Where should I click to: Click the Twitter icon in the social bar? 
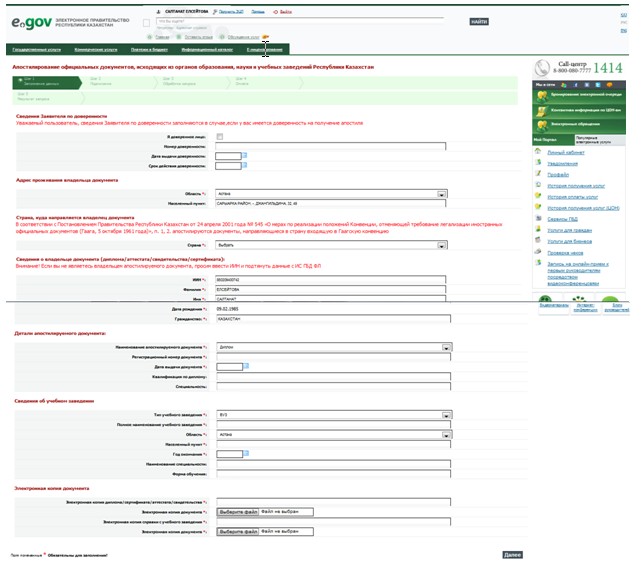(598, 85)
